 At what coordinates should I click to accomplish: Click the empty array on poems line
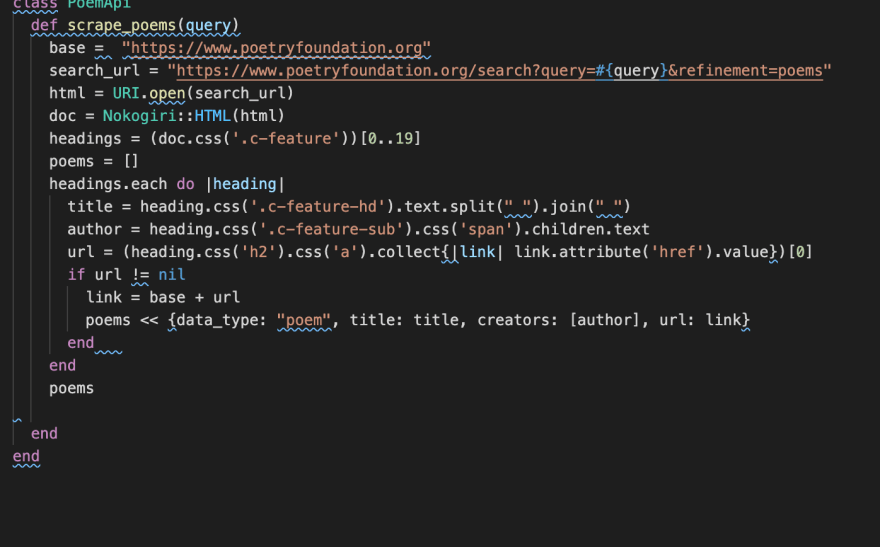131,162
